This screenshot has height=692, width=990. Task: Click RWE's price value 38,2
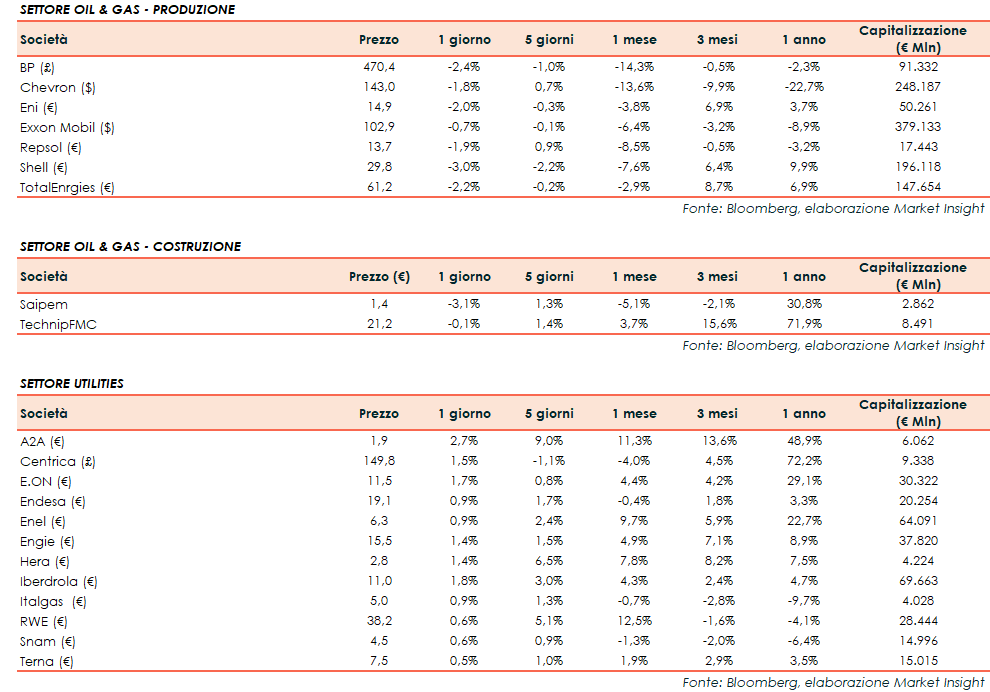pyautogui.click(x=378, y=621)
